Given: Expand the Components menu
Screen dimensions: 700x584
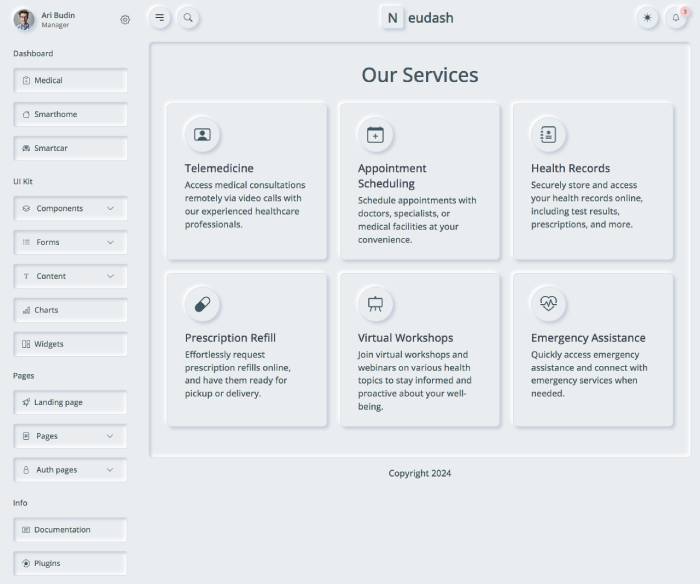Looking at the screenshot, I should click(x=71, y=209).
